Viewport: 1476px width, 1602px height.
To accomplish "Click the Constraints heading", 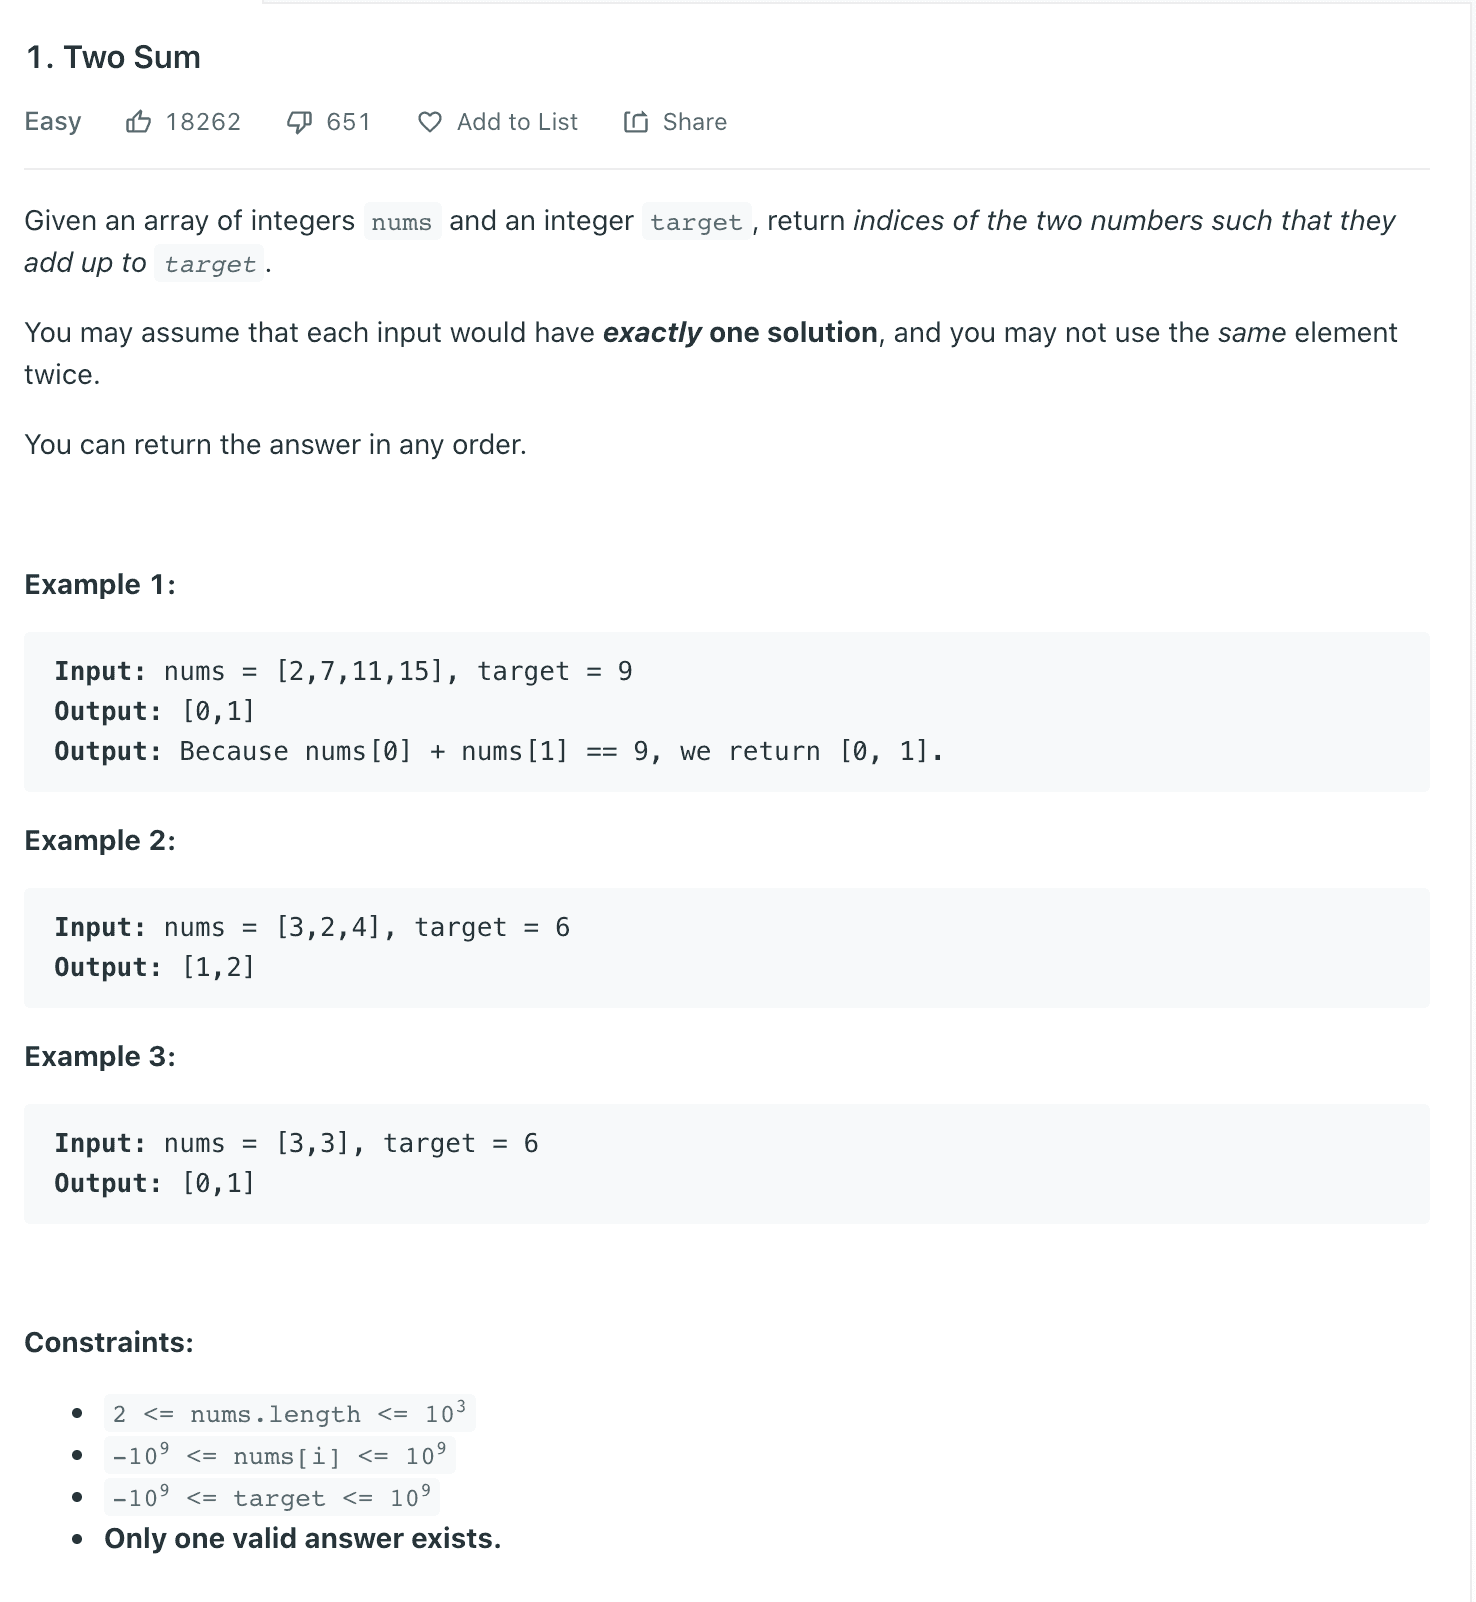I will click(x=109, y=1342).
